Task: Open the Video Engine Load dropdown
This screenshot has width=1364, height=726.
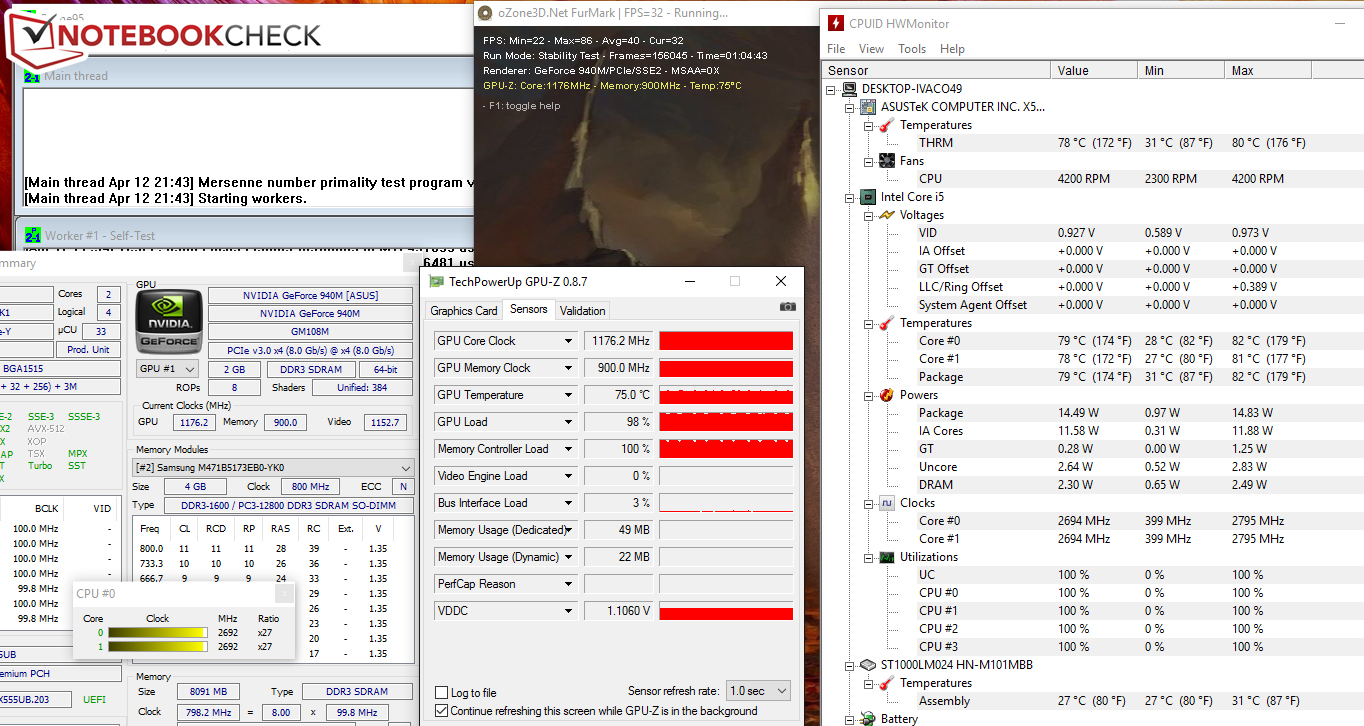Action: pos(569,476)
